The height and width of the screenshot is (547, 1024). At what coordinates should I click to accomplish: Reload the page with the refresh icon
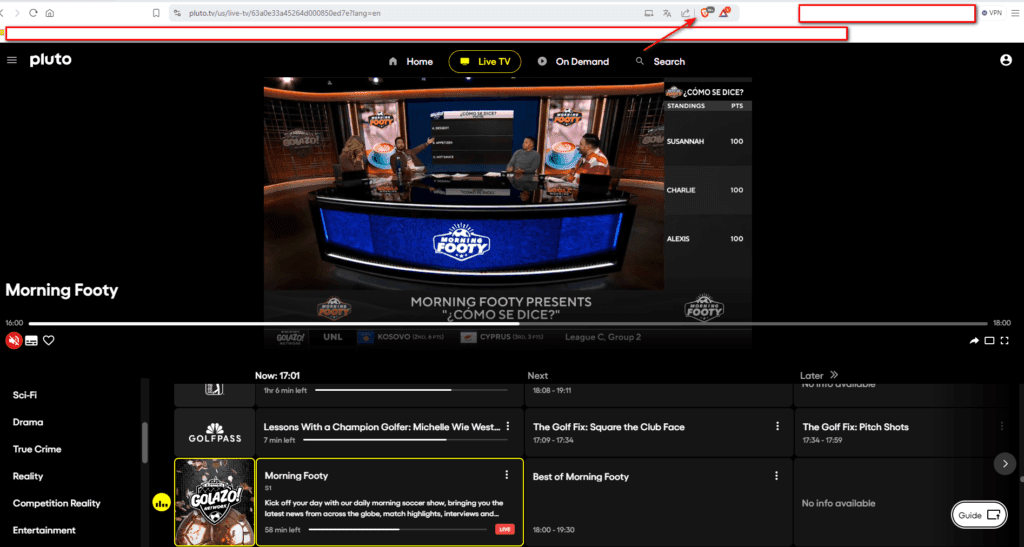[33, 13]
